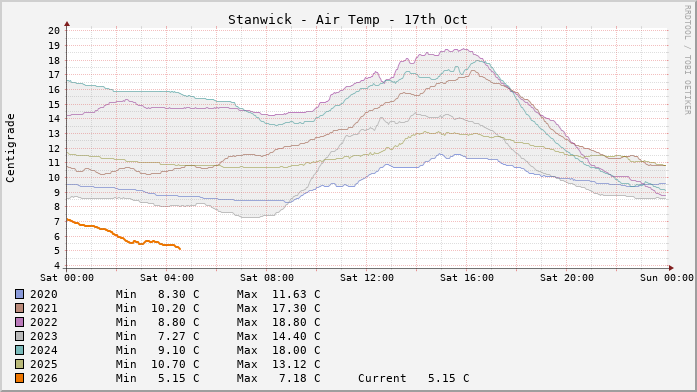Click the y-axis value 4
The height and width of the screenshot is (392, 697).
pos(57,266)
